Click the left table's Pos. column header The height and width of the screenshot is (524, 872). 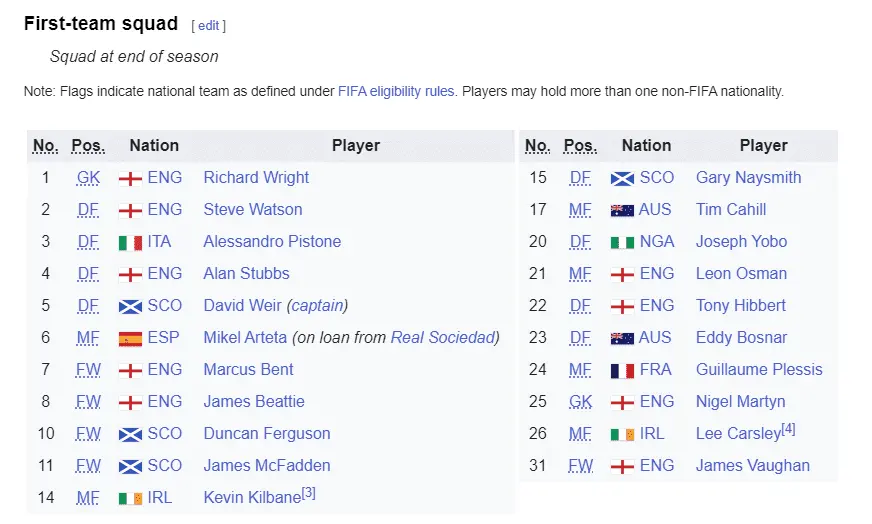[88, 146]
